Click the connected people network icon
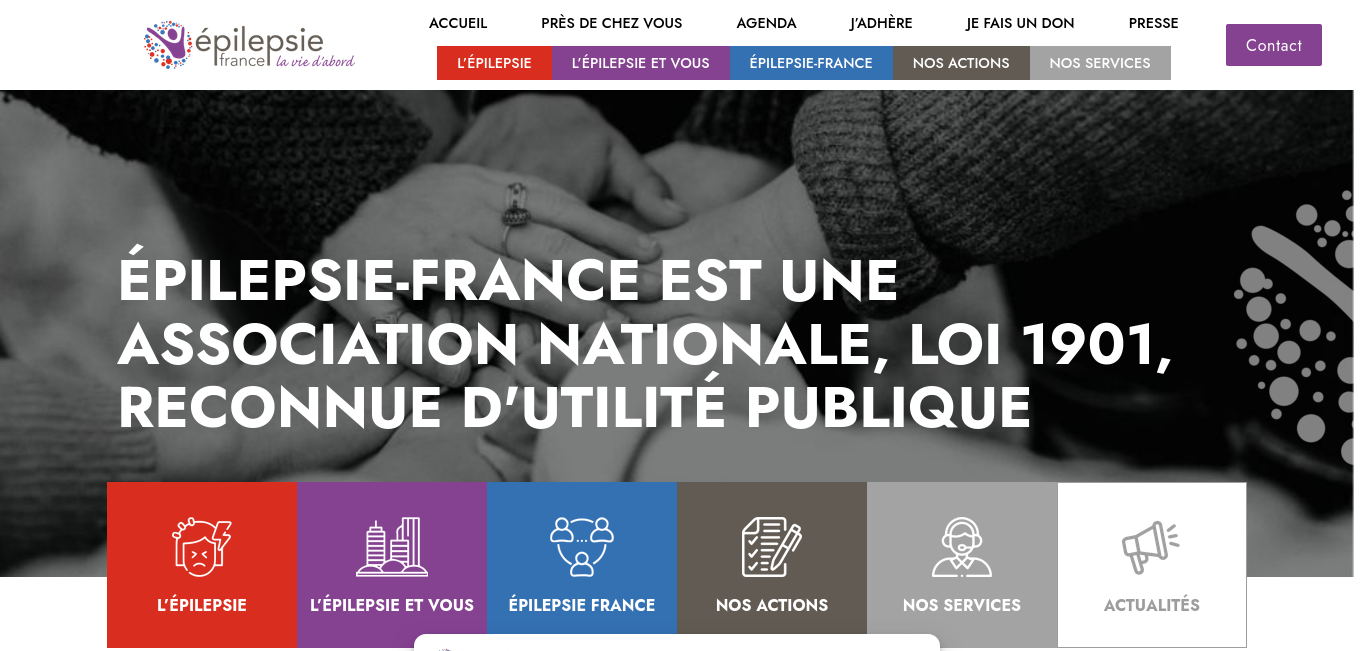The image size is (1366, 651). click(582, 547)
